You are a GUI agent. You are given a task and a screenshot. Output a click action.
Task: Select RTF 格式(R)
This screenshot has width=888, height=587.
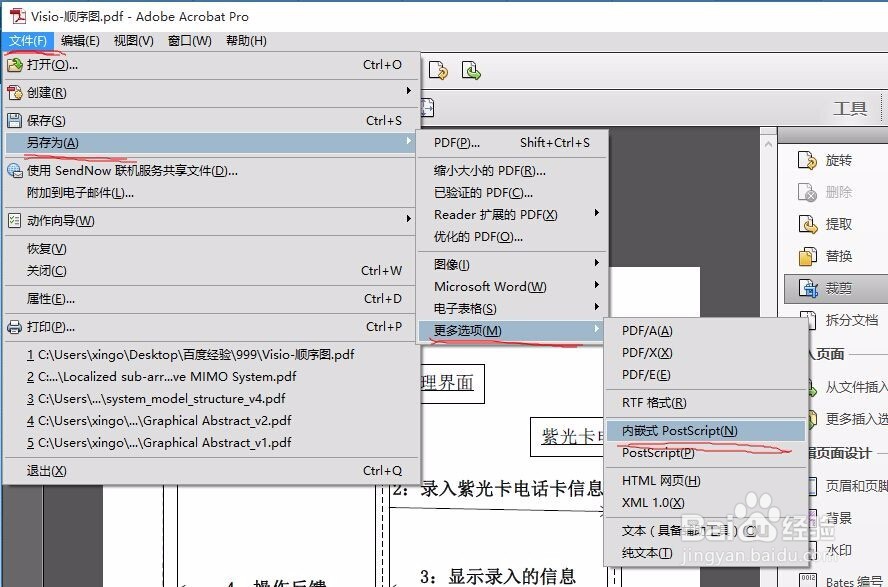tap(706, 402)
